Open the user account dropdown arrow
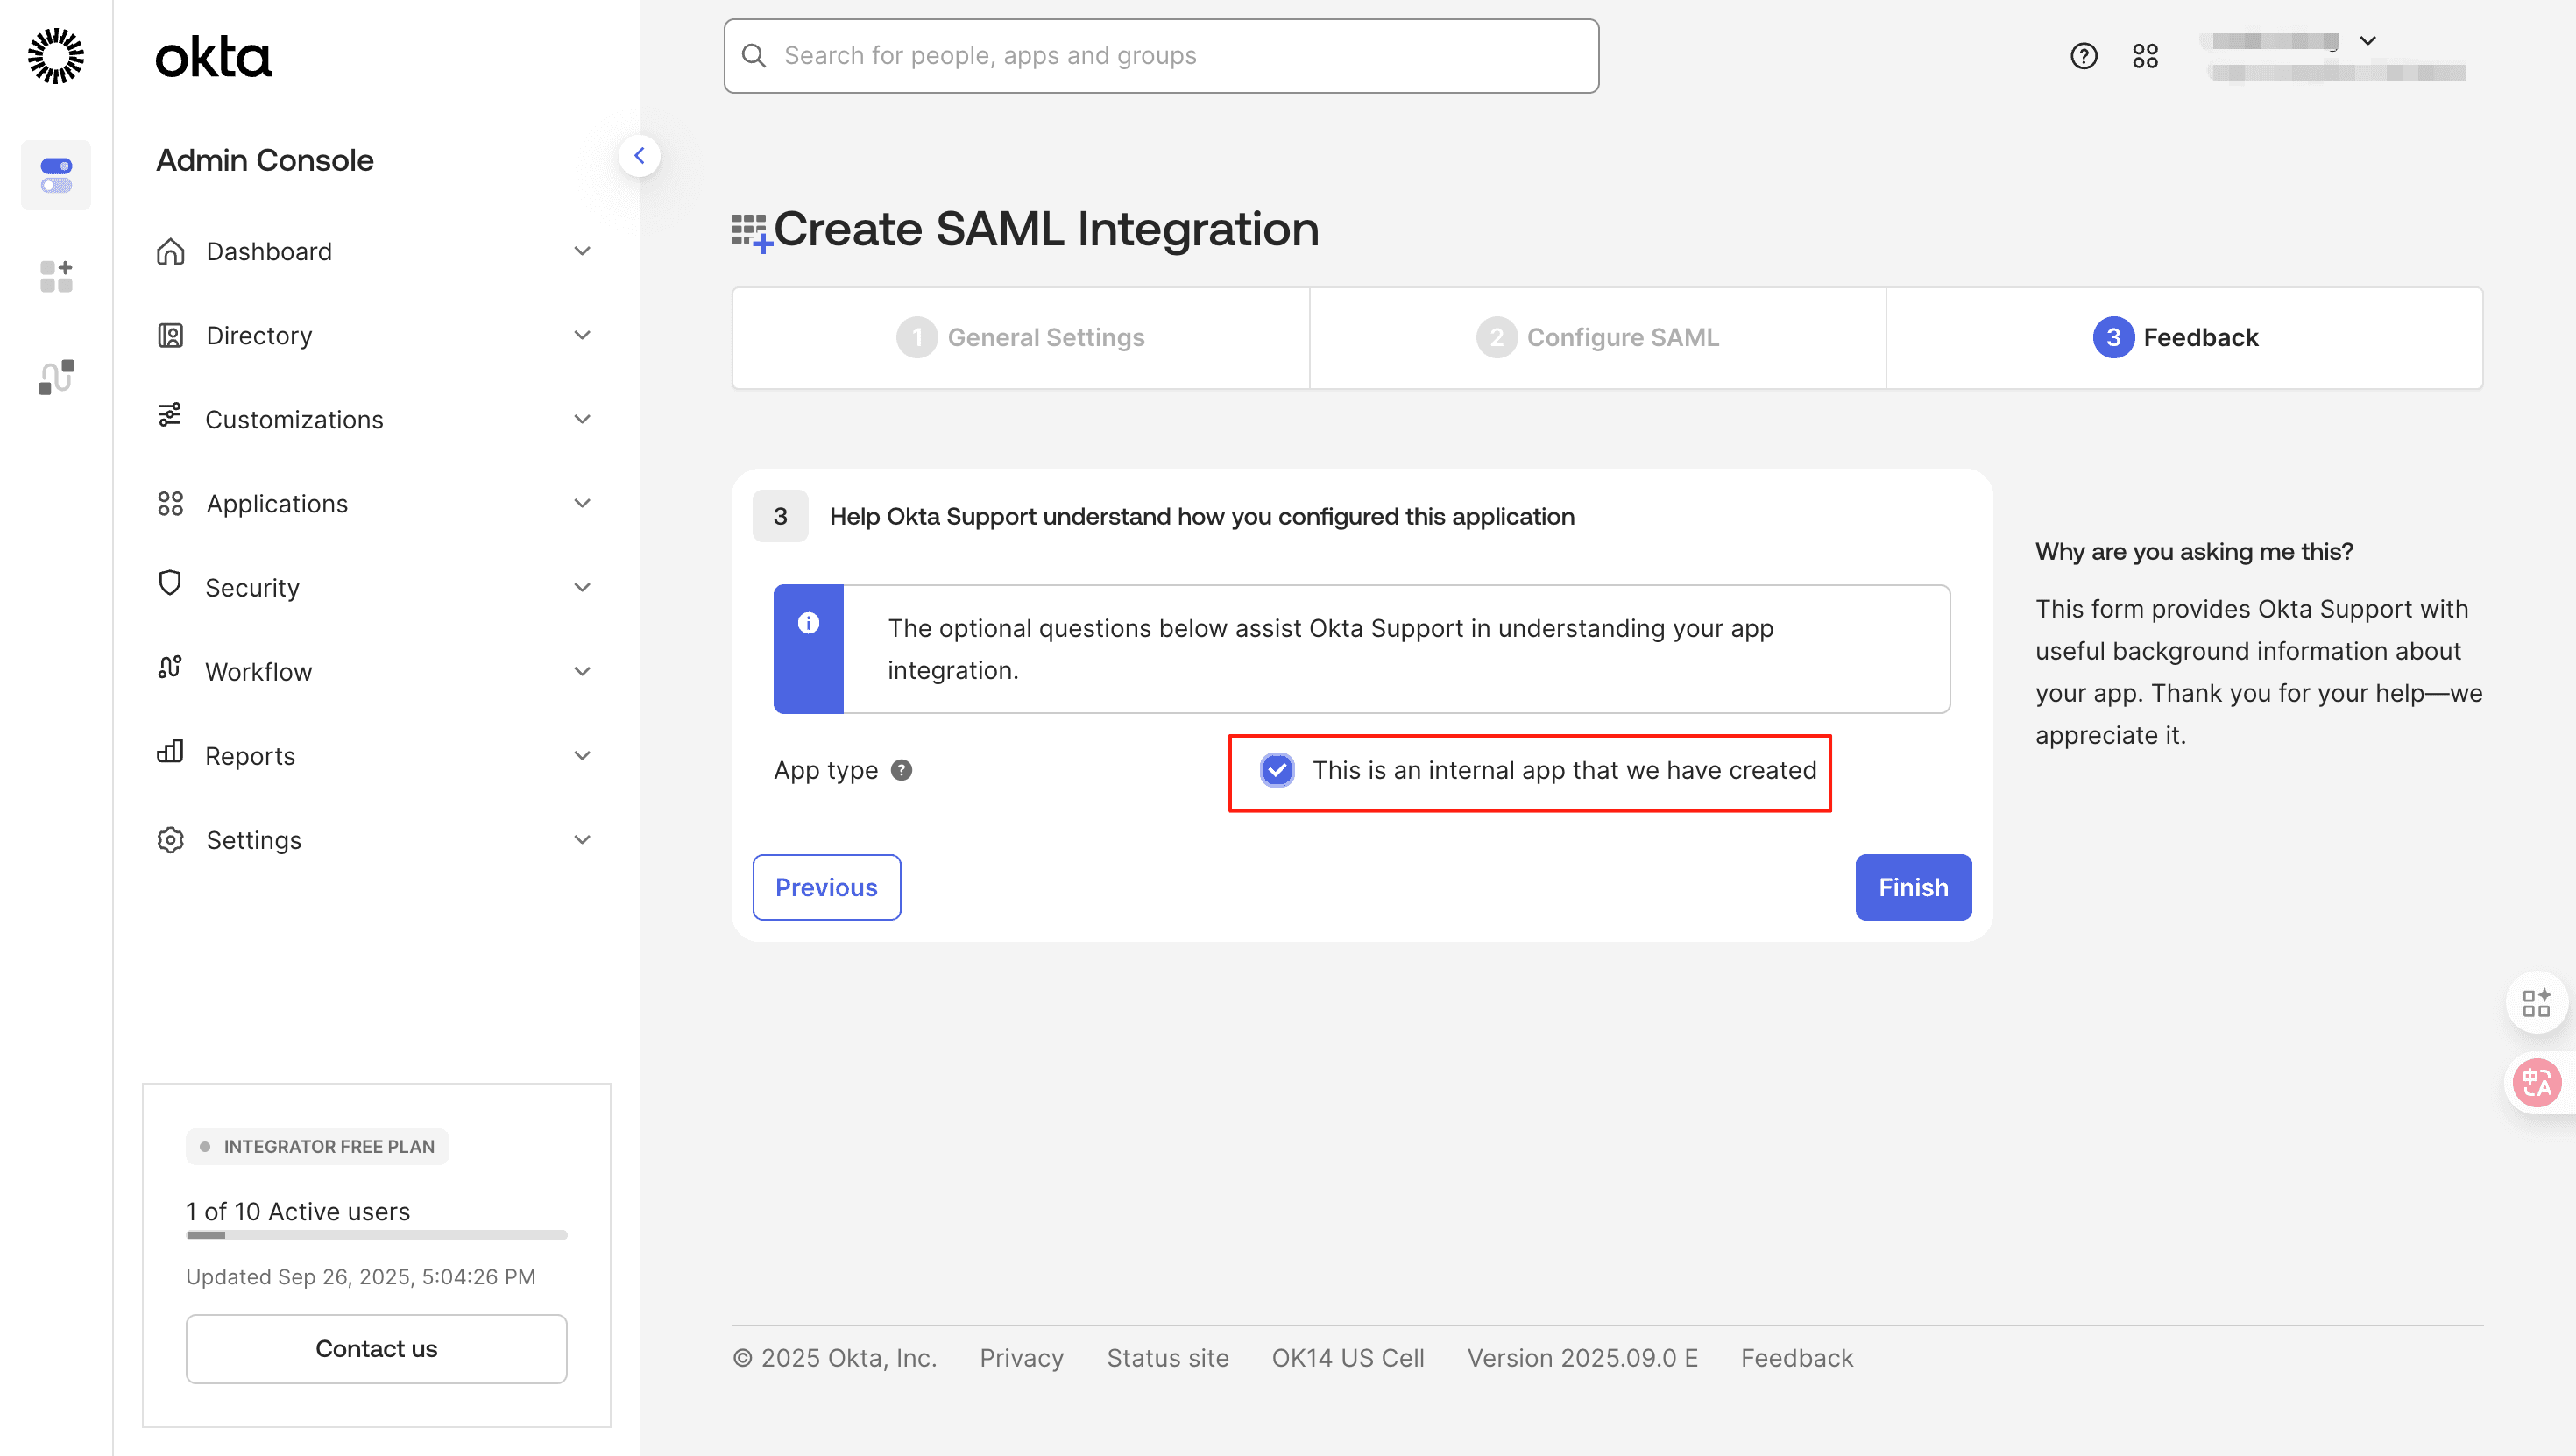 (2368, 41)
